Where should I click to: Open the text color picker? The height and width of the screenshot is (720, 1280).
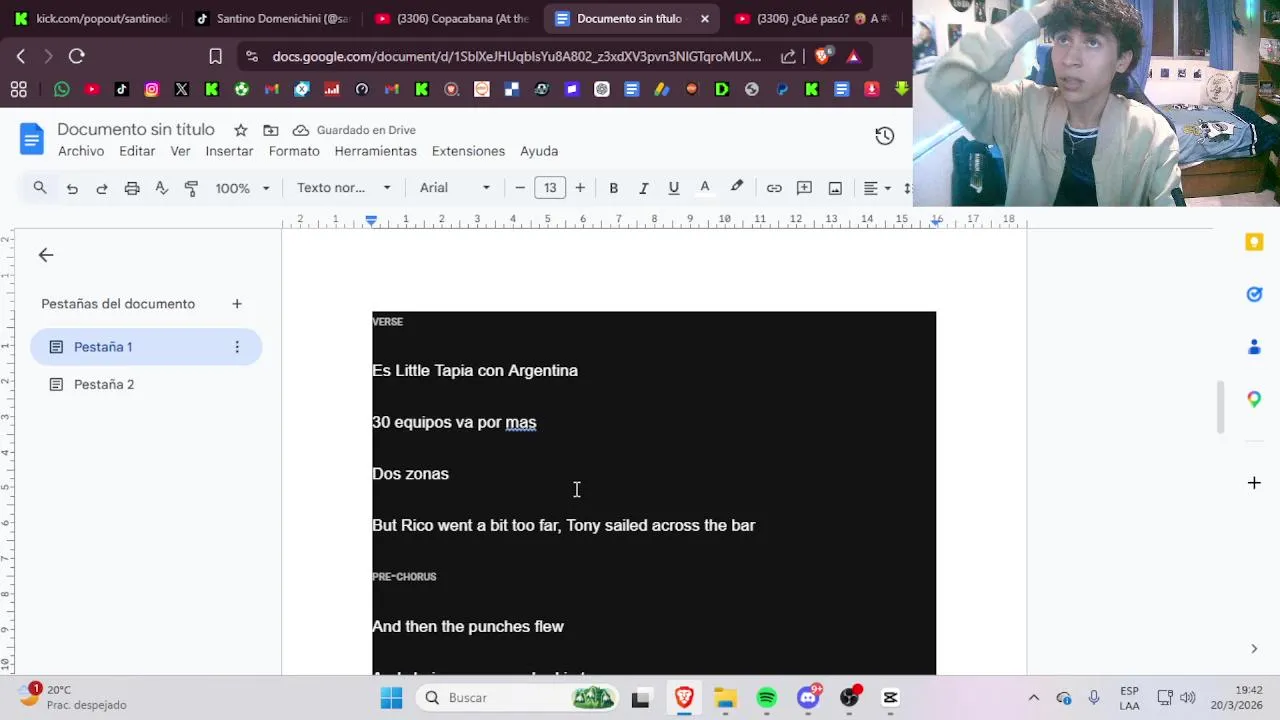tap(704, 188)
